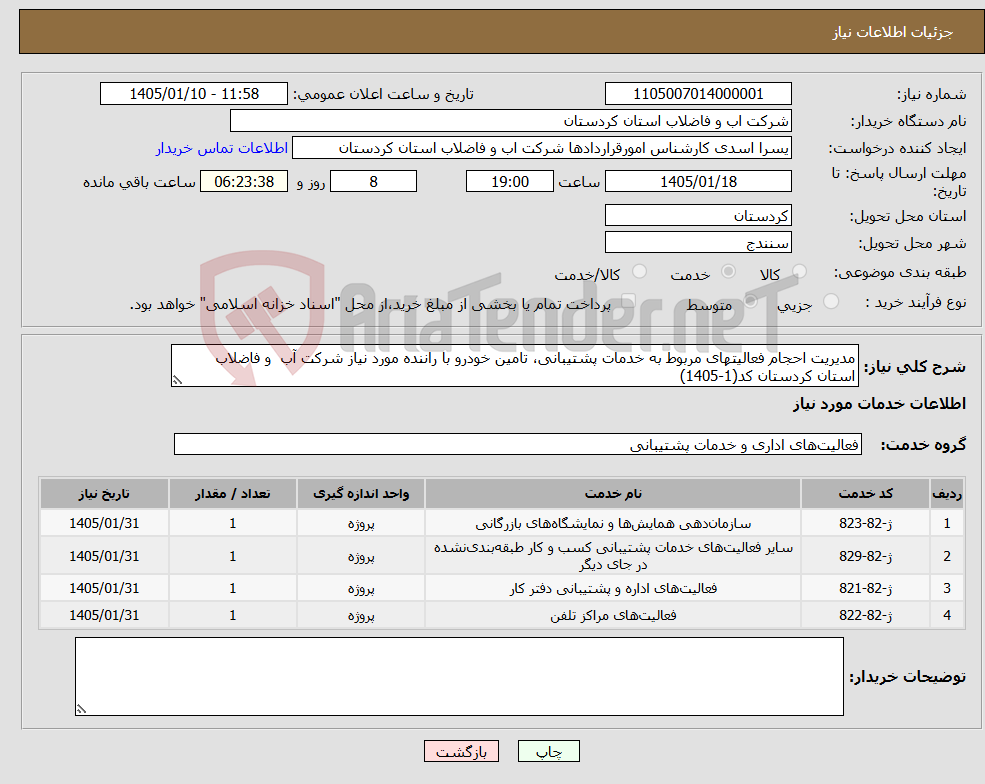Click service code ژ-82-821

click(865, 589)
